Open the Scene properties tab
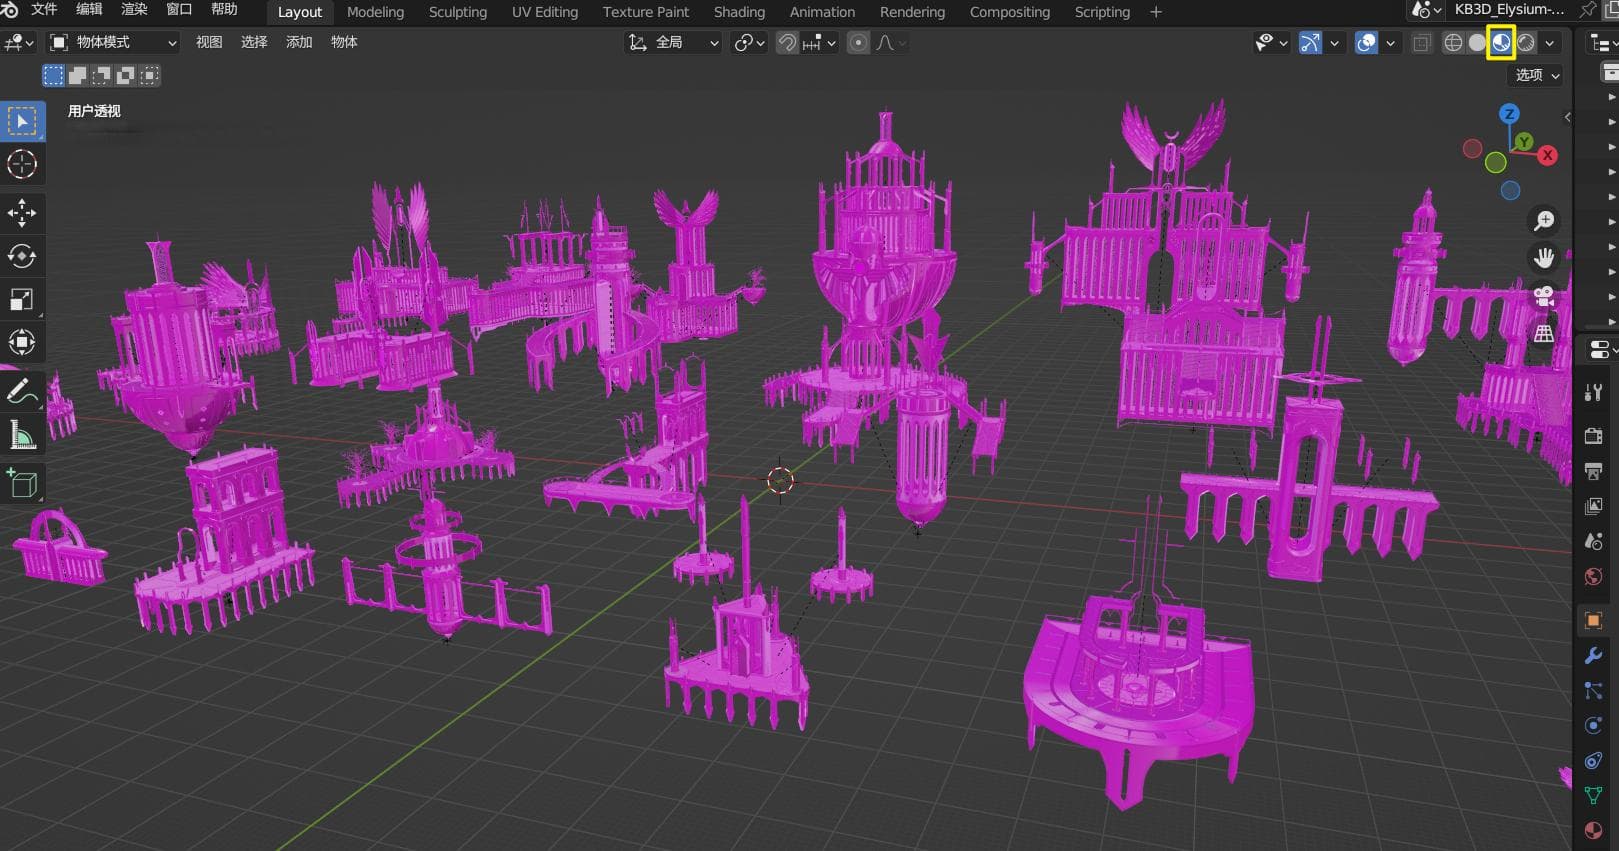 (x=1594, y=541)
